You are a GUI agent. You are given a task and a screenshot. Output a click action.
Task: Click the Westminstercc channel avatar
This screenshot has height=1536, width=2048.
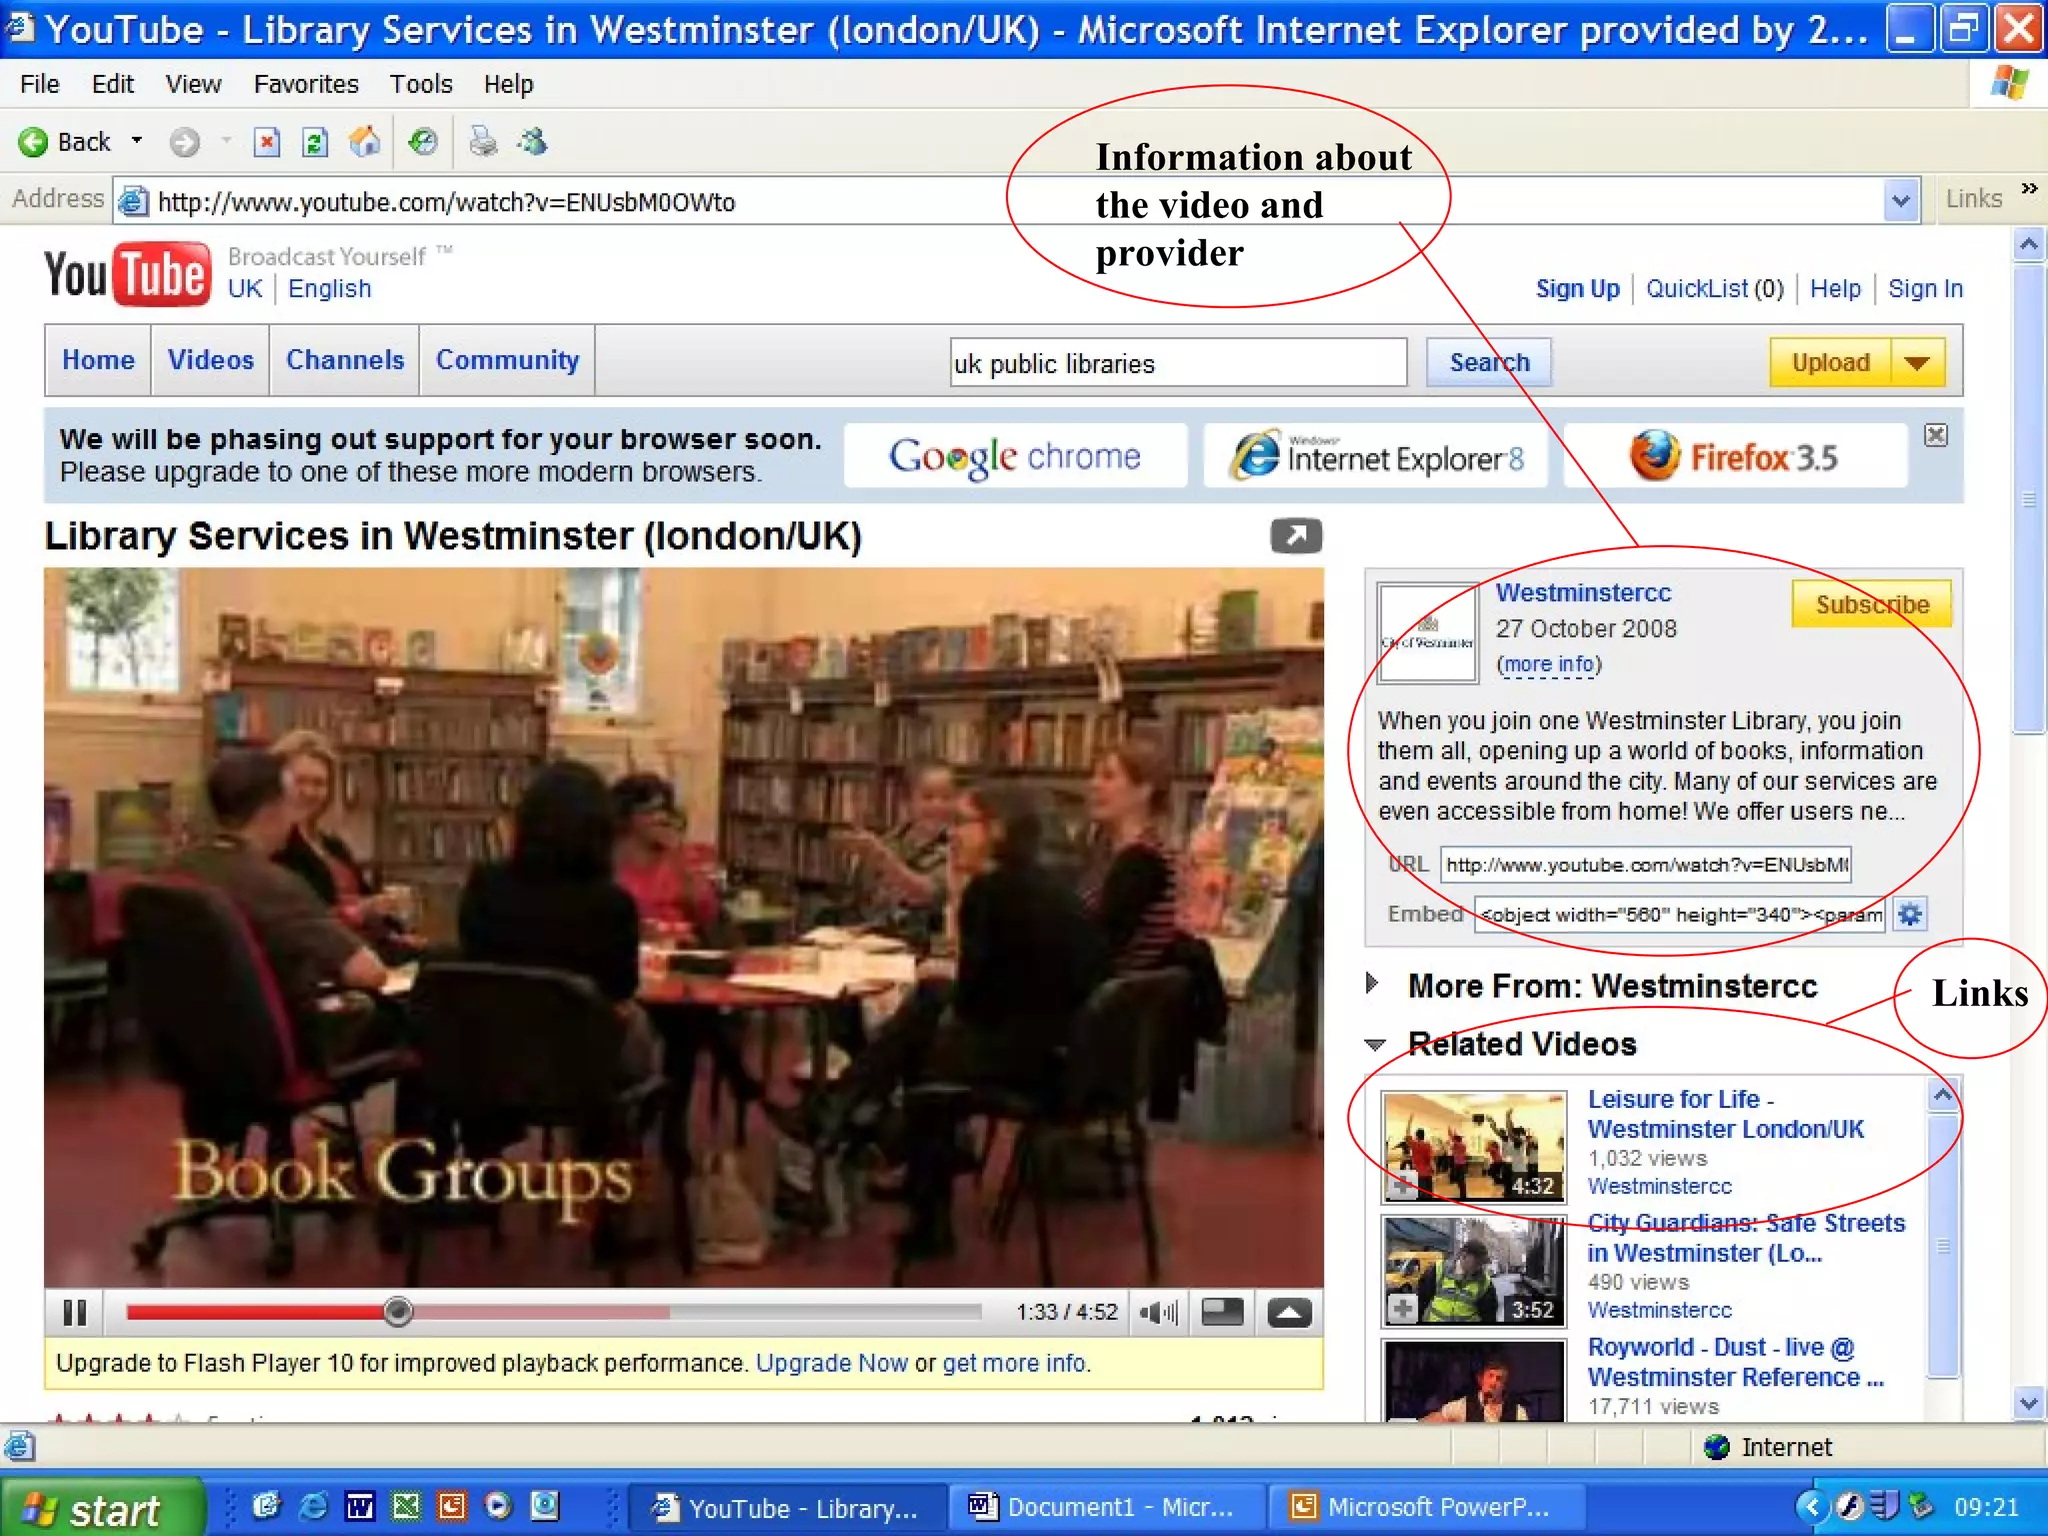point(1428,633)
